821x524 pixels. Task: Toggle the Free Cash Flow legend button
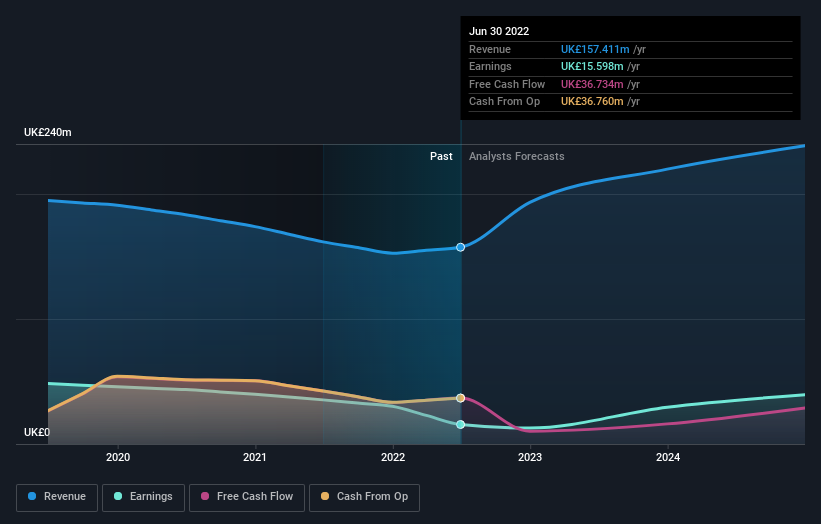click(x=247, y=497)
